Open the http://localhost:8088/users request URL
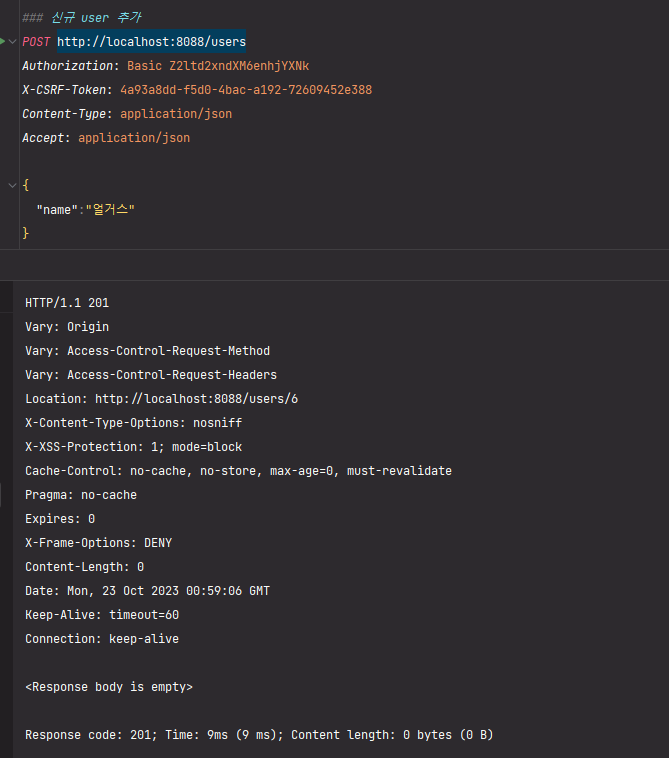 coord(151,42)
